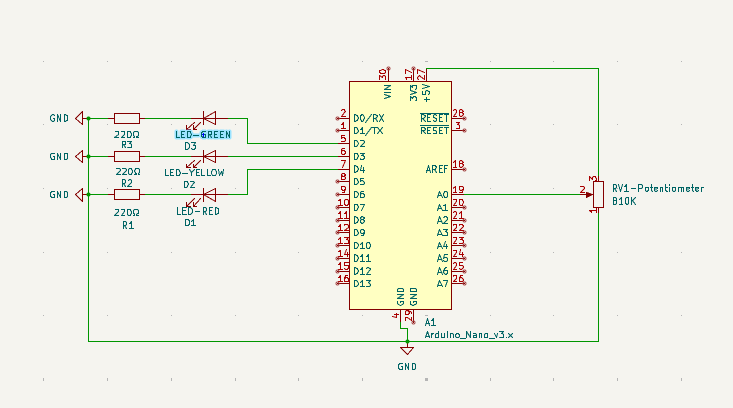This screenshot has width=733, height=408.
Task: Click the R3 reference label
Action: [x=127, y=145]
